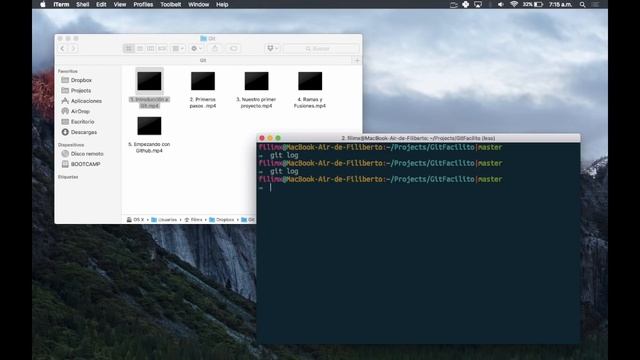This screenshot has height=360, width=640.
Task: Minimize the iTerm terminal window
Action: click(270, 138)
